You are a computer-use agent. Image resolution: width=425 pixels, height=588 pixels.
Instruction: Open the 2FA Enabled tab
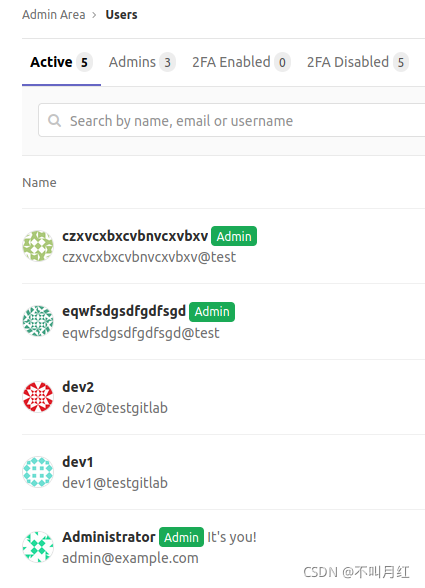(x=241, y=62)
